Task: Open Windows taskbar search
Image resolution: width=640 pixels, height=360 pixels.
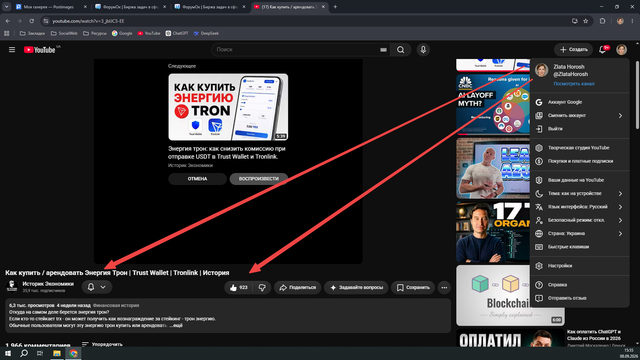Action: pyautogui.click(x=24, y=353)
